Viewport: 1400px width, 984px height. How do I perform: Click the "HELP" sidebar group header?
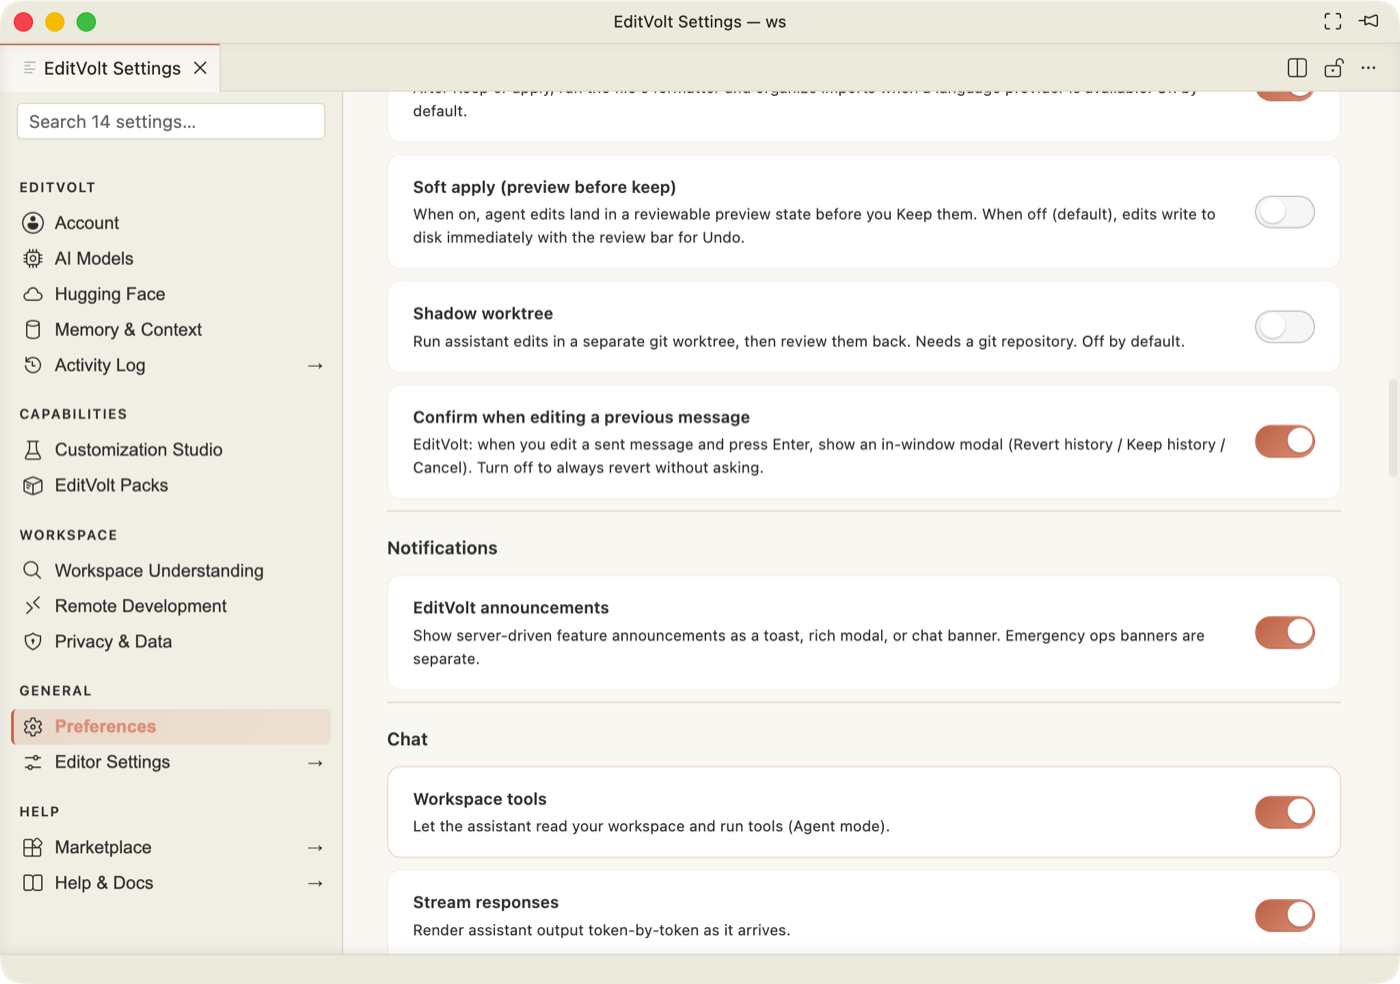[x=39, y=812]
